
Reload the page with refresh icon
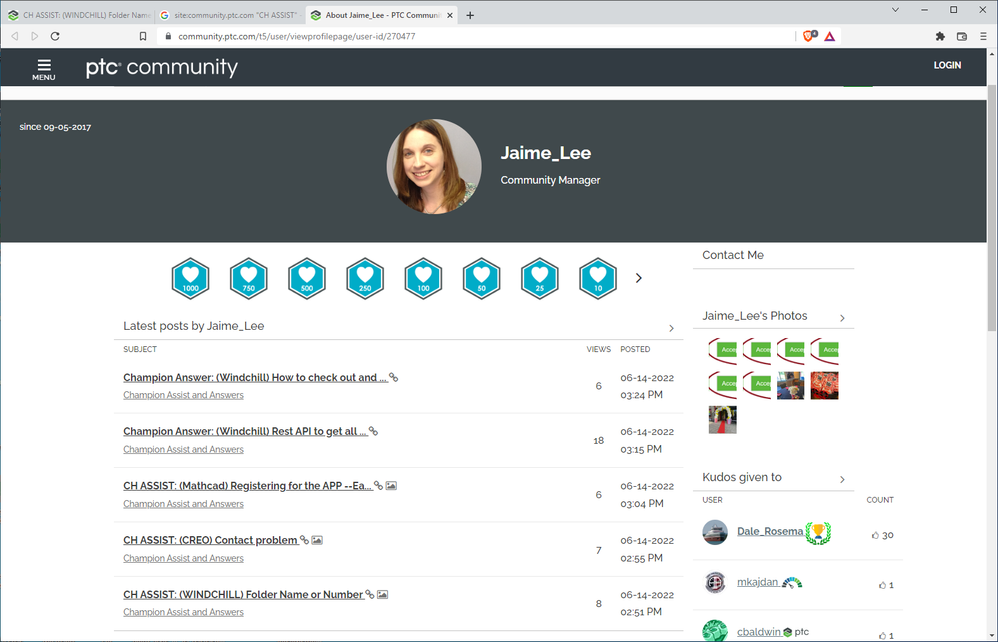[55, 36]
